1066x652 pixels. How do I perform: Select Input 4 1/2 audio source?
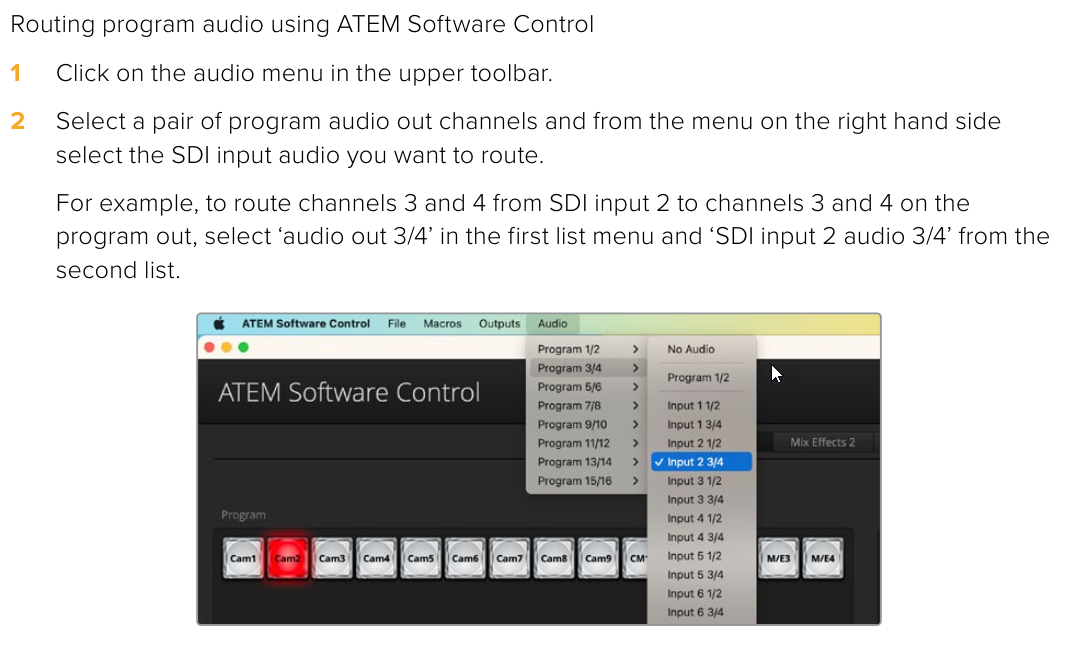click(702, 518)
